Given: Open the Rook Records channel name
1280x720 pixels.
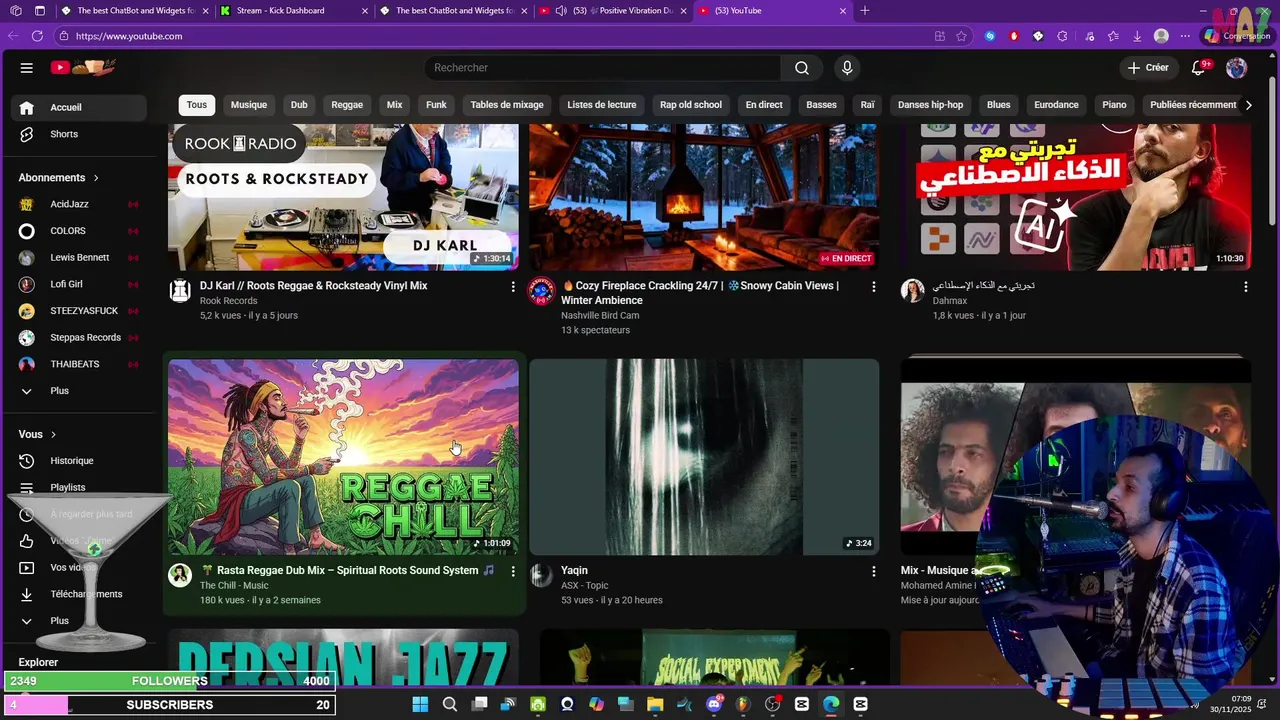Looking at the screenshot, I should (228, 301).
